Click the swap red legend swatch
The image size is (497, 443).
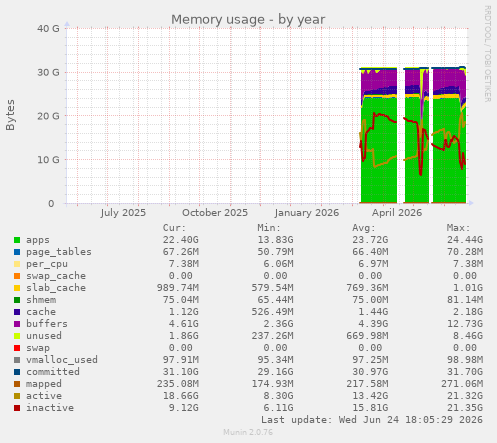pos(17,348)
